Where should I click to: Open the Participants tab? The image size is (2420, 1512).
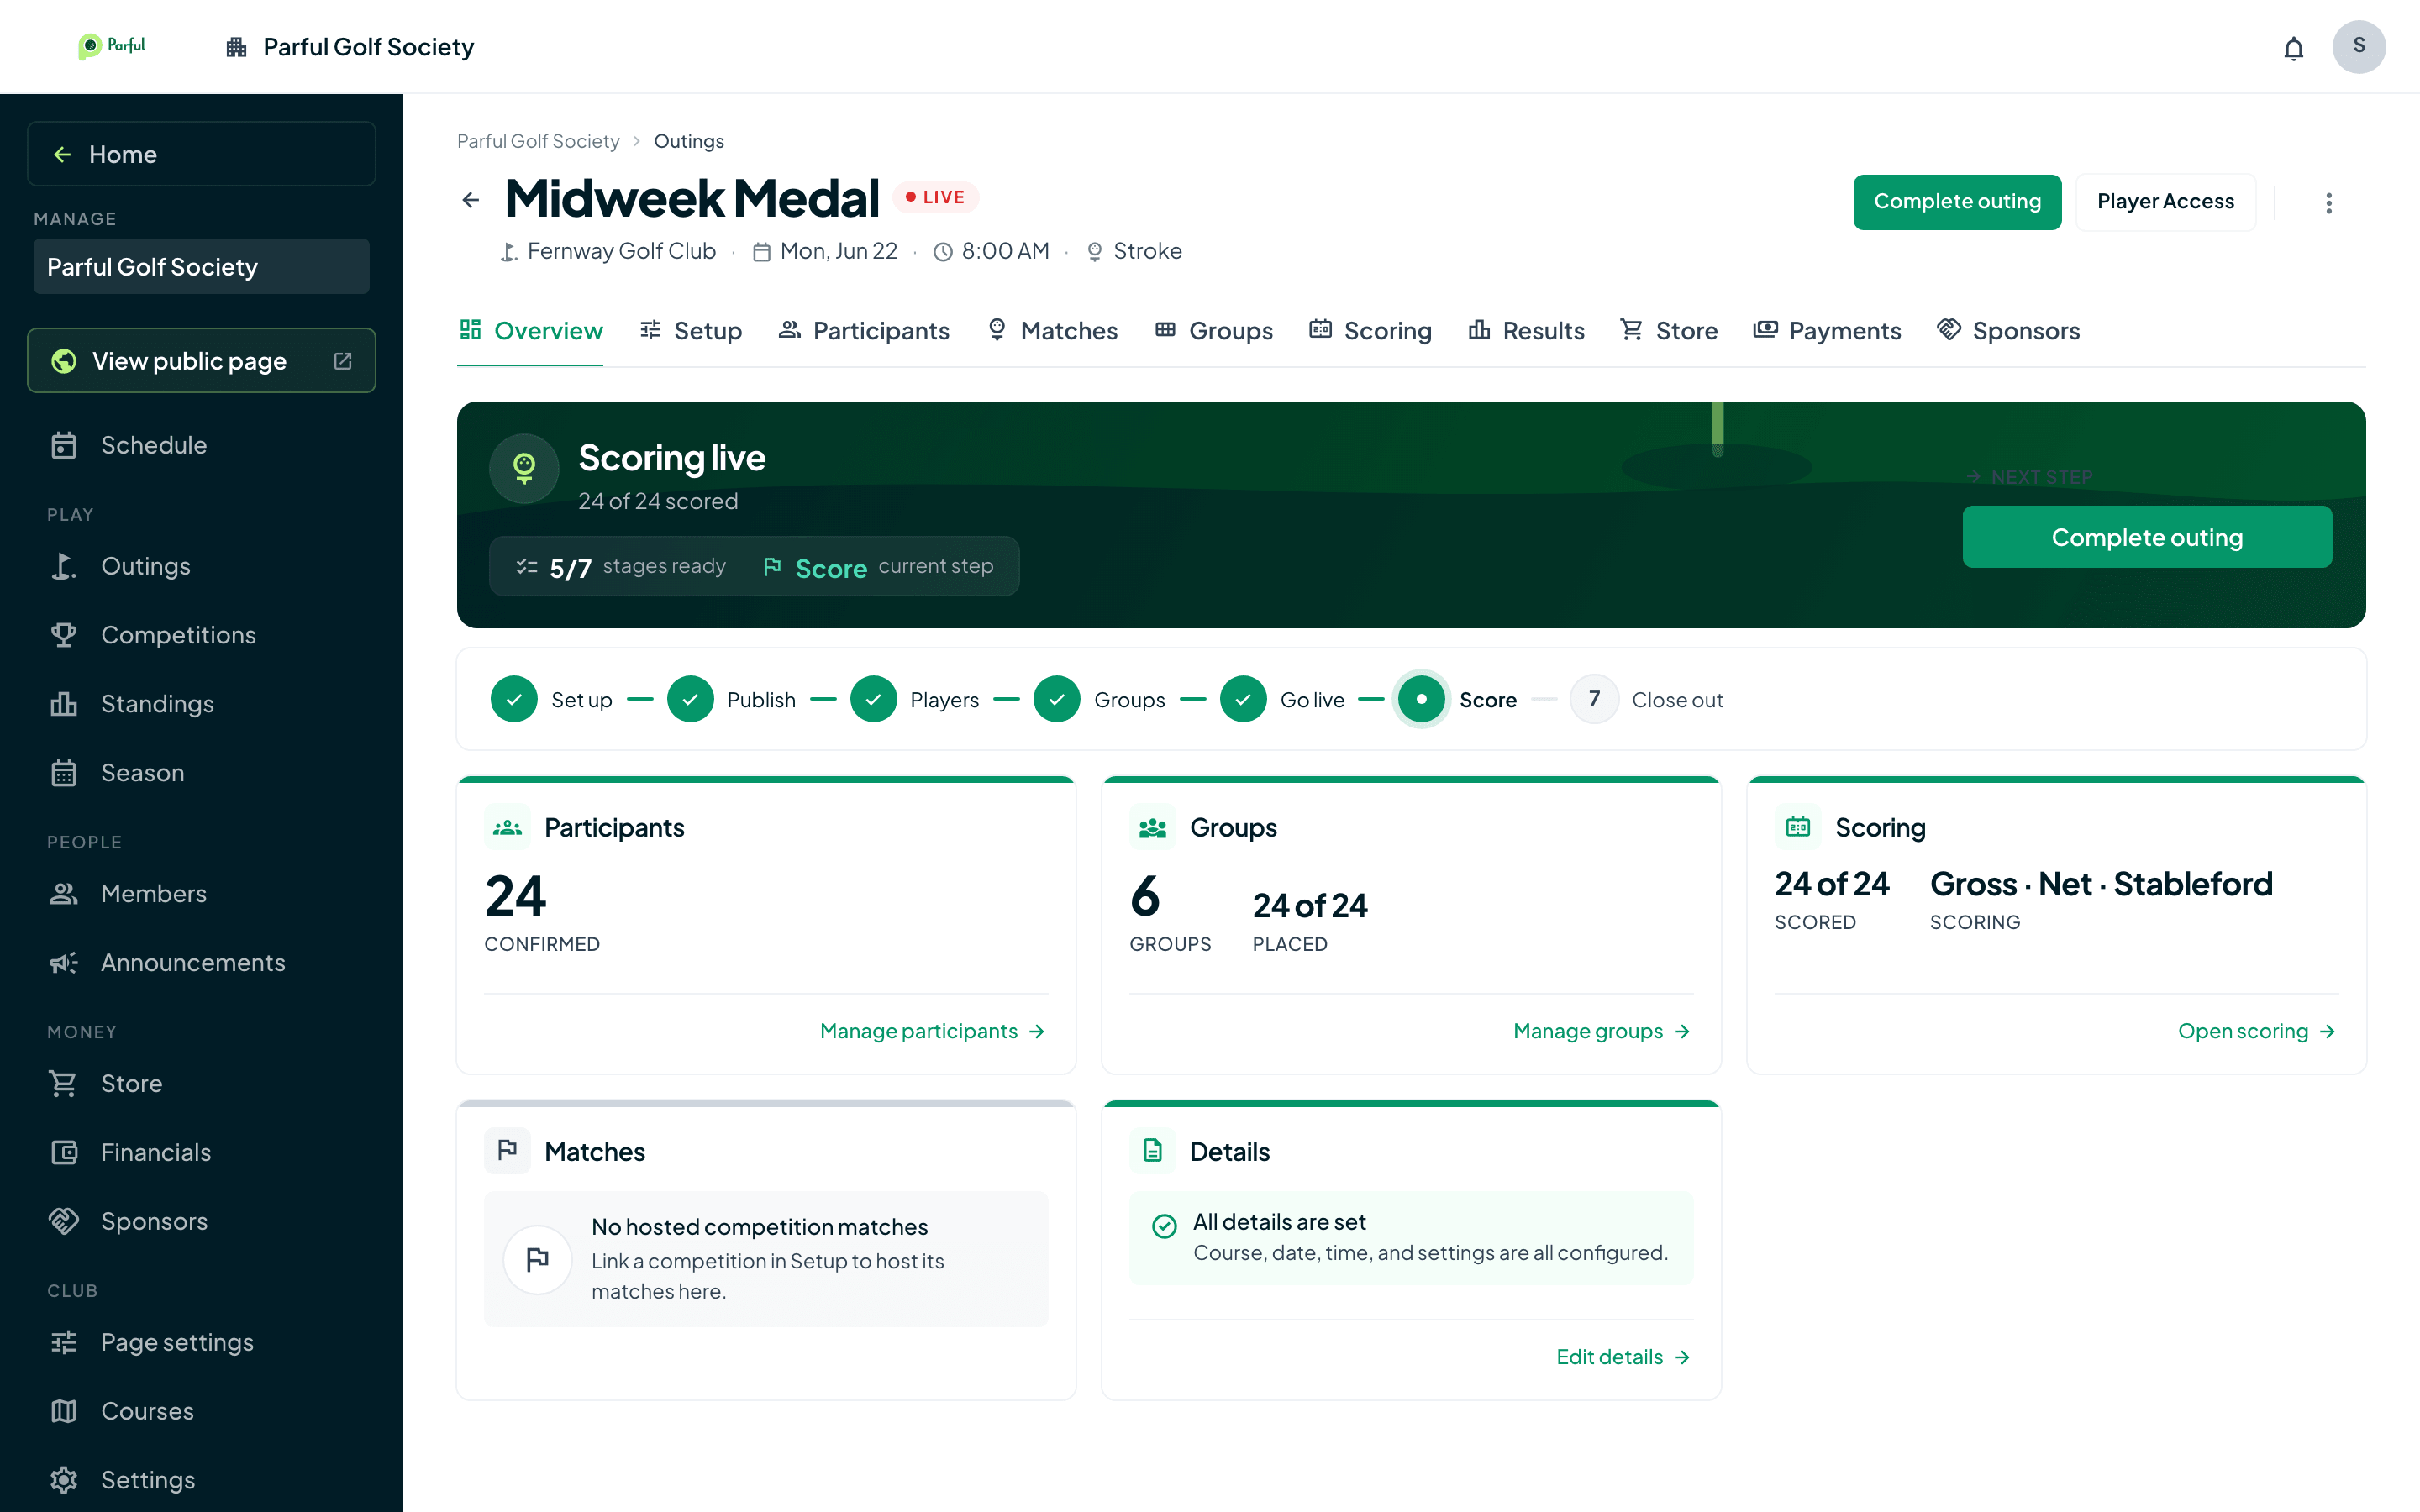point(864,331)
